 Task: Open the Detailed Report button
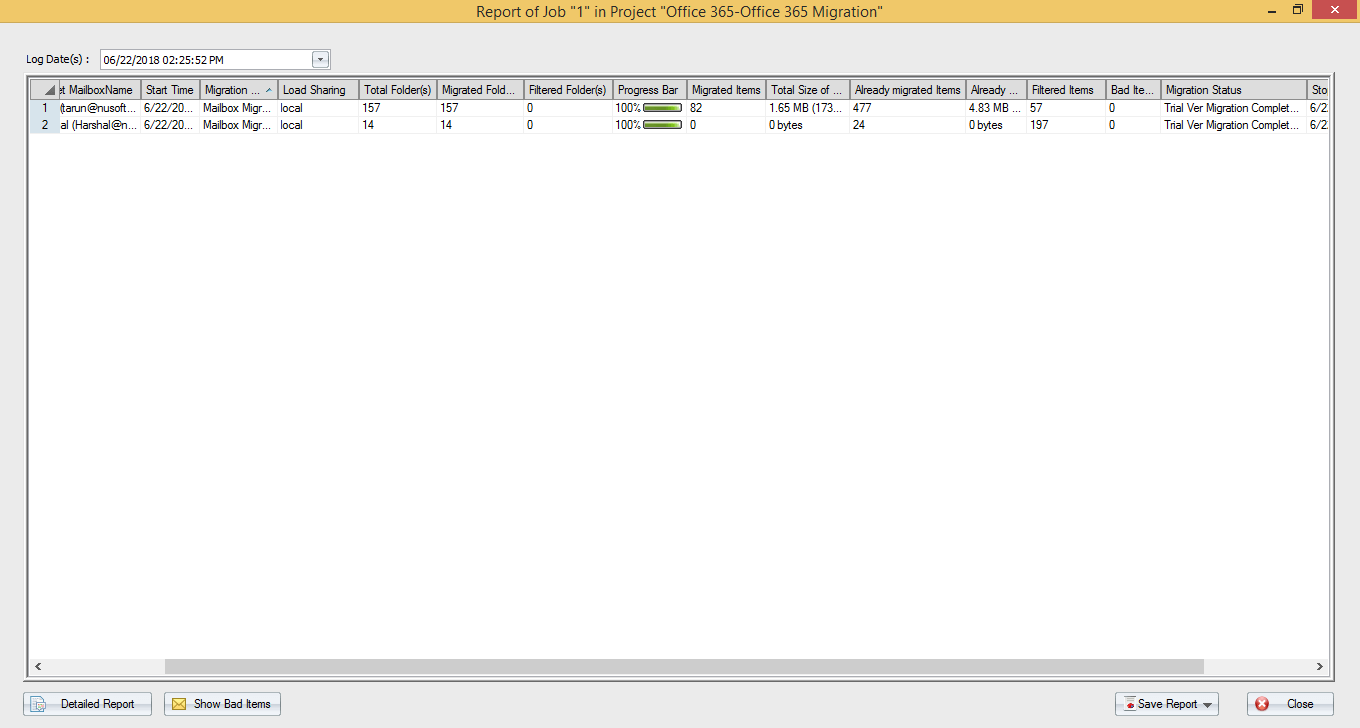87,704
